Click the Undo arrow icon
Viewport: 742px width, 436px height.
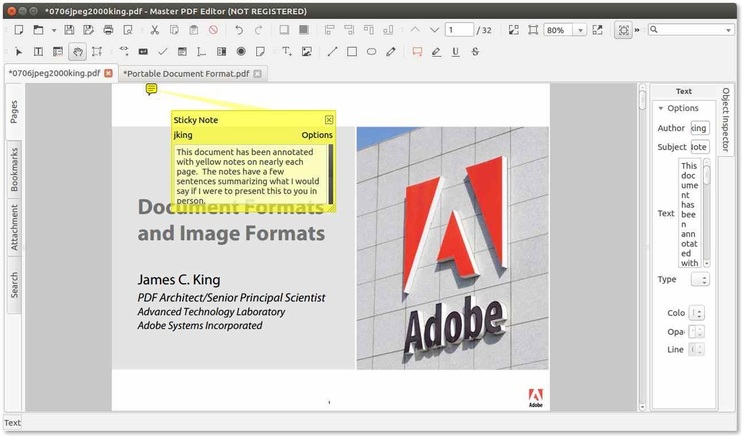[x=239, y=30]
